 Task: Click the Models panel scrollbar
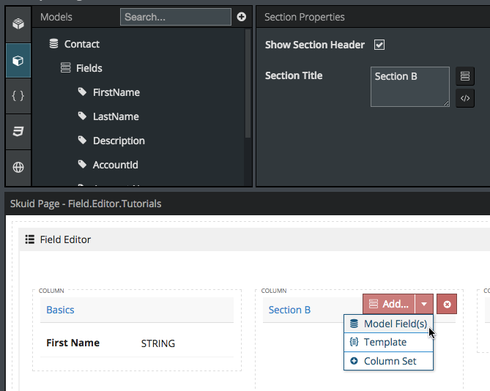pyautogui.click(x=248, y=83)
